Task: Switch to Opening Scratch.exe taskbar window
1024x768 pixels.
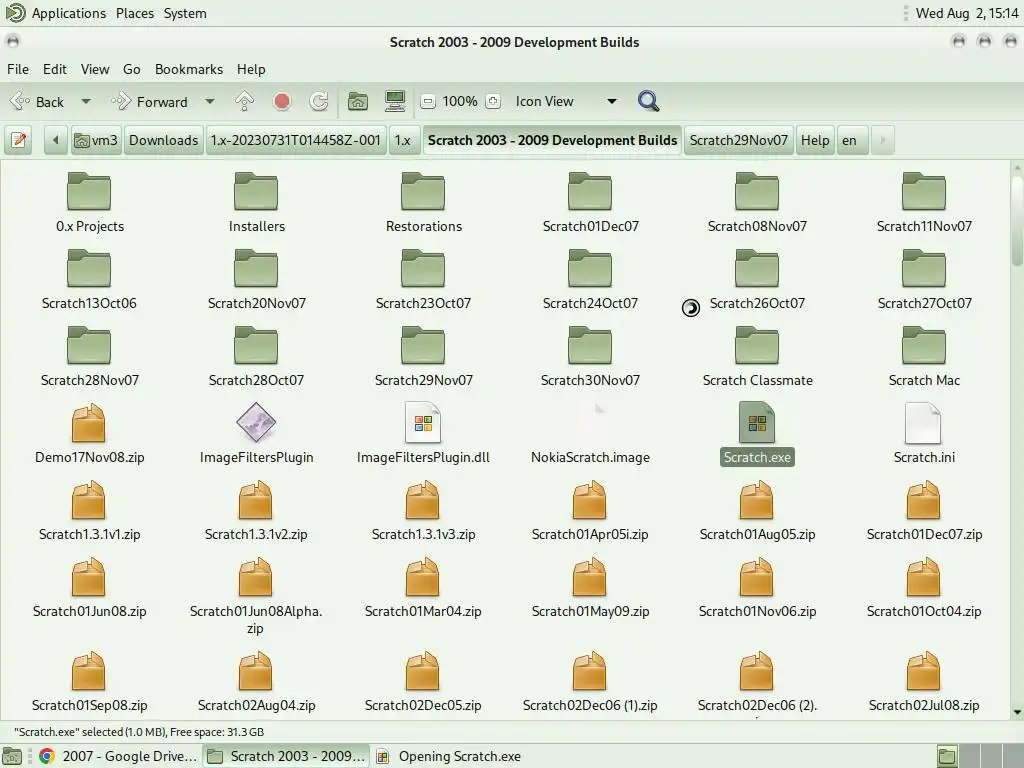Action: tap(449, 756)
